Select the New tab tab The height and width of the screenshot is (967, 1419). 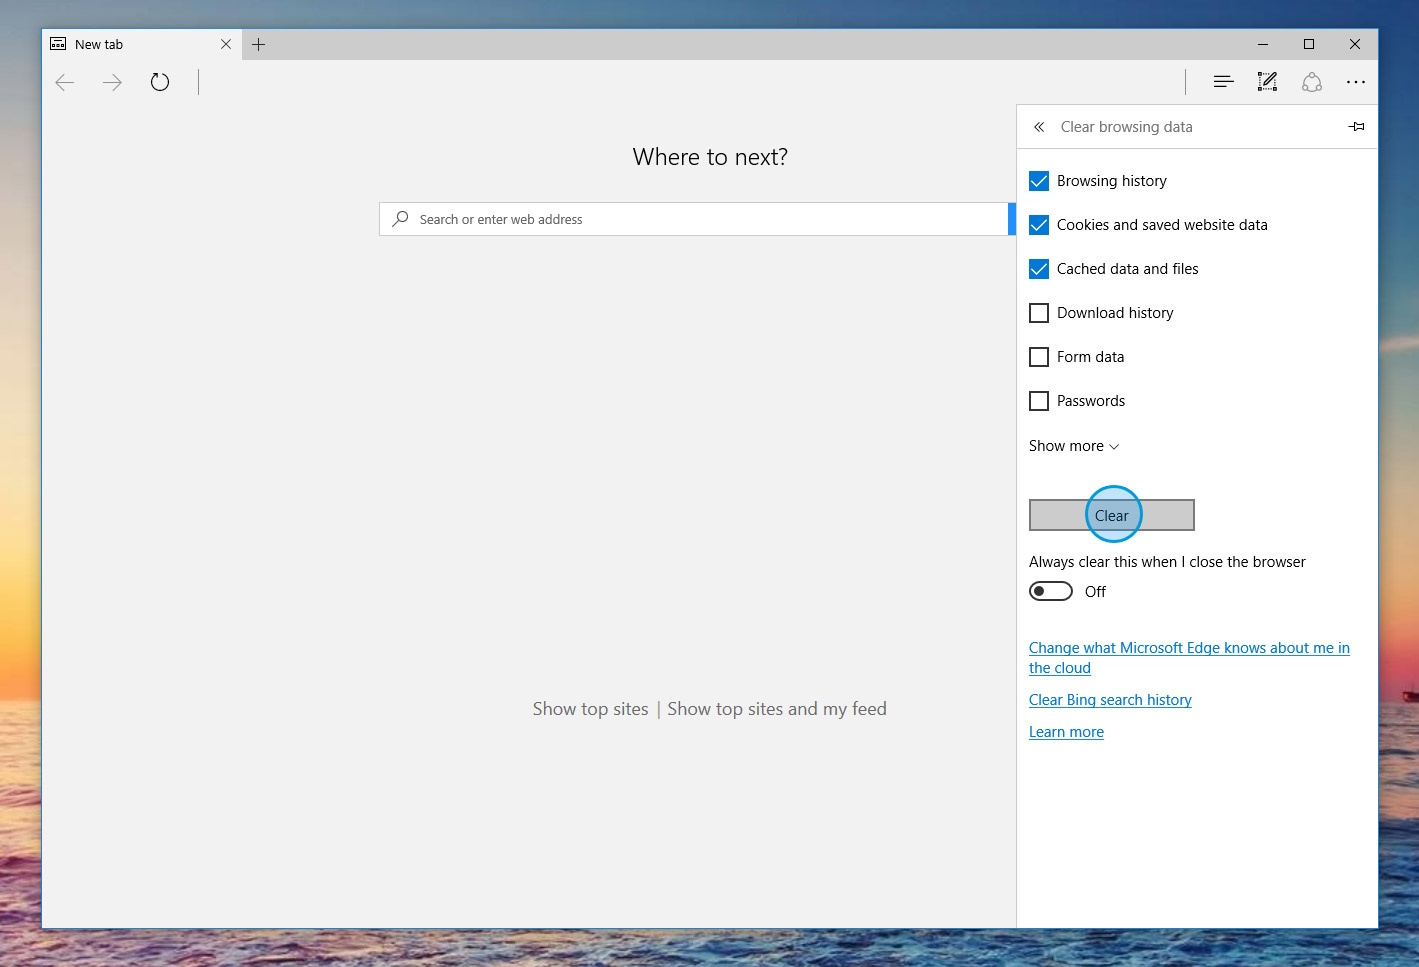[130, 44]
